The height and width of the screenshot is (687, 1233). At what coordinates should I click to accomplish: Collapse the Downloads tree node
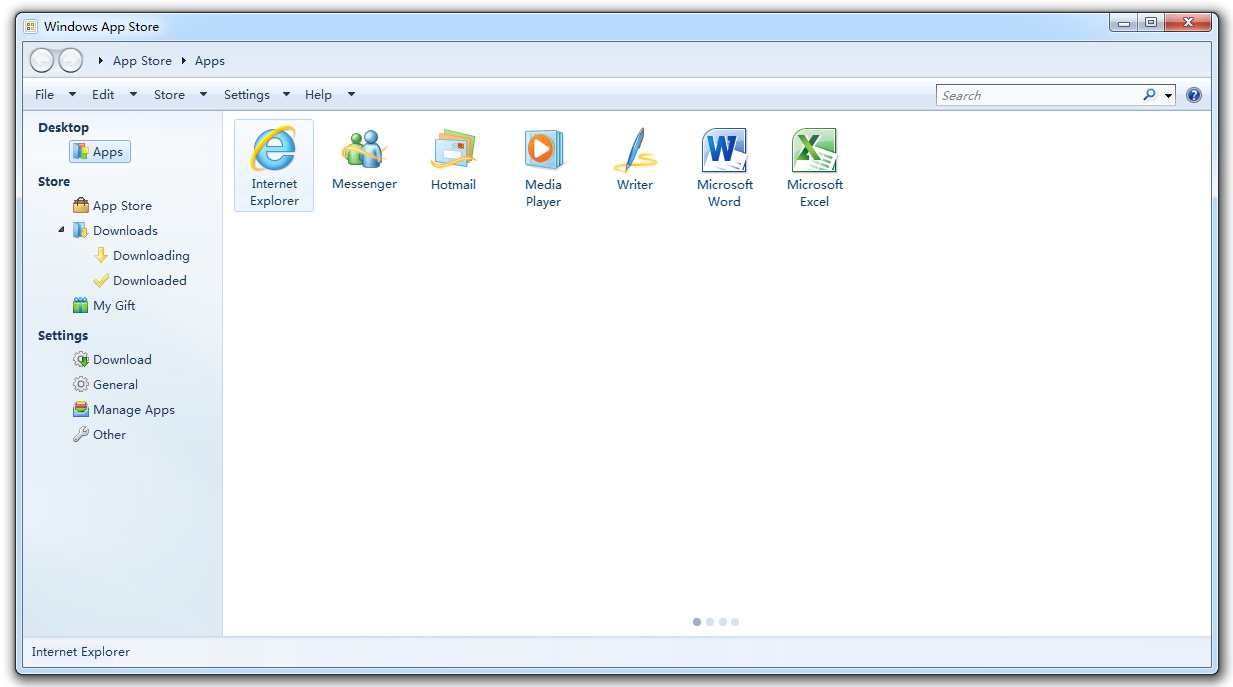[x=61, y=230]
